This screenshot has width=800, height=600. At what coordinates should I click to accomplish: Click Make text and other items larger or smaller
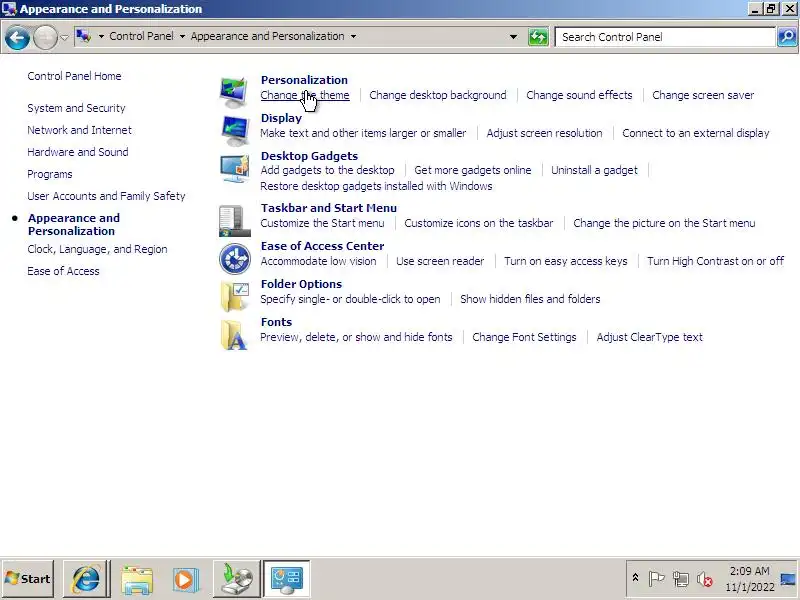tap(363, 133)
